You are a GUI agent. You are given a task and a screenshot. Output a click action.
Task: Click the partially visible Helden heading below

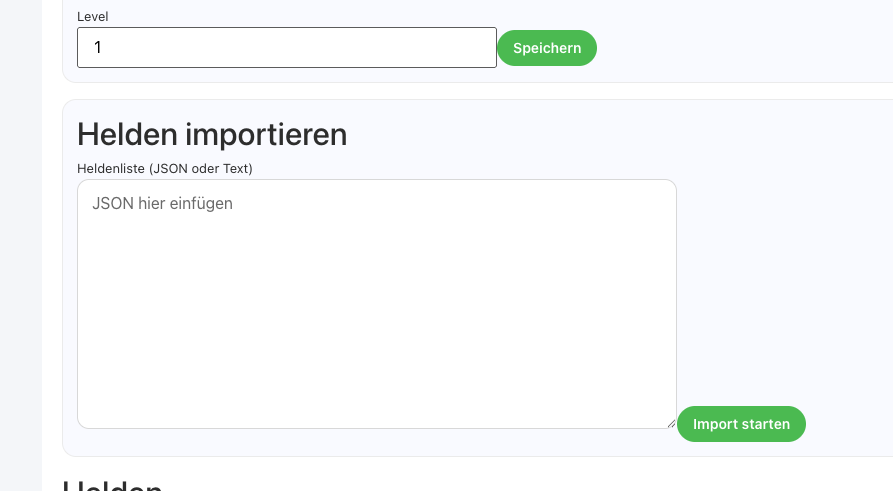[x=112, y=486]
